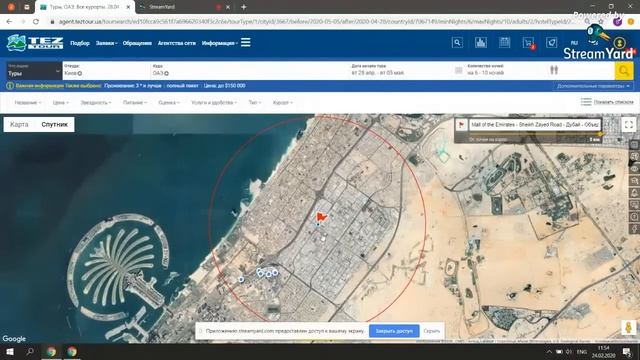Viewport: 640px width, 360px height.
Task: Expand Дополнительные параметры section
Action: pos(593,86)
